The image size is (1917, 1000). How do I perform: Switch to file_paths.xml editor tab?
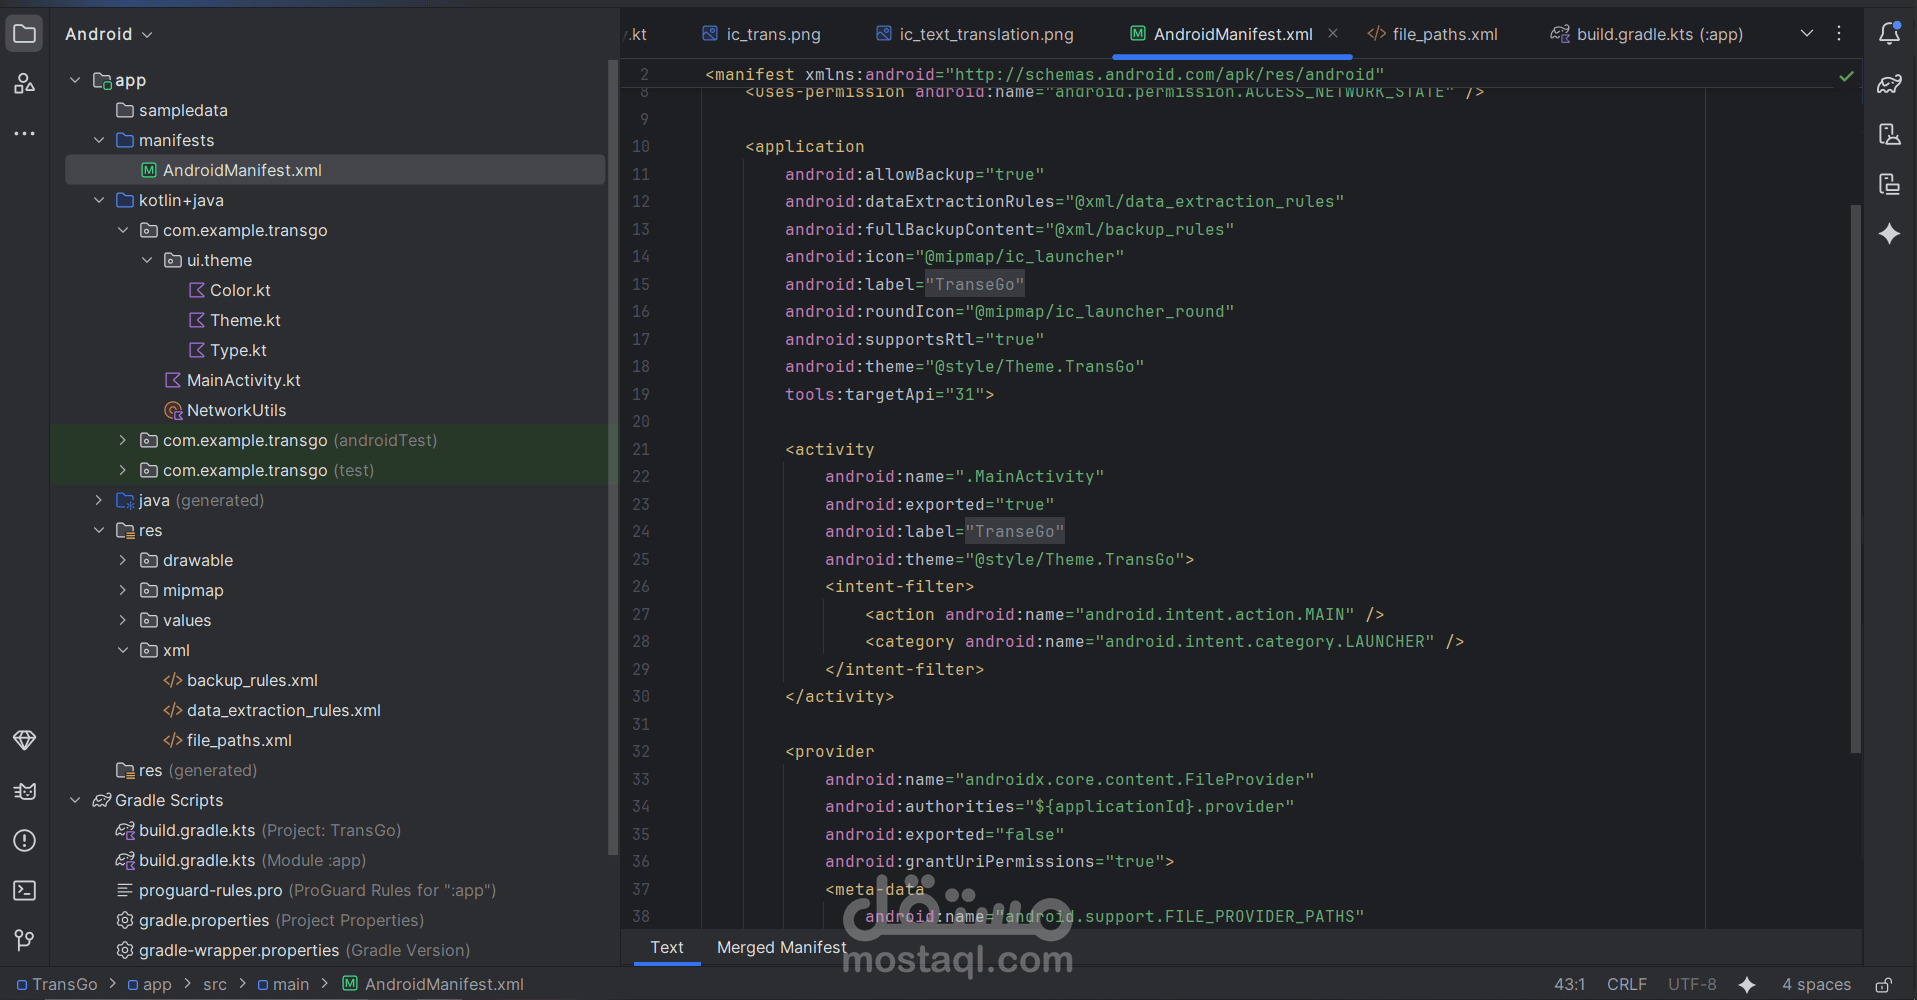[1432, 34]
